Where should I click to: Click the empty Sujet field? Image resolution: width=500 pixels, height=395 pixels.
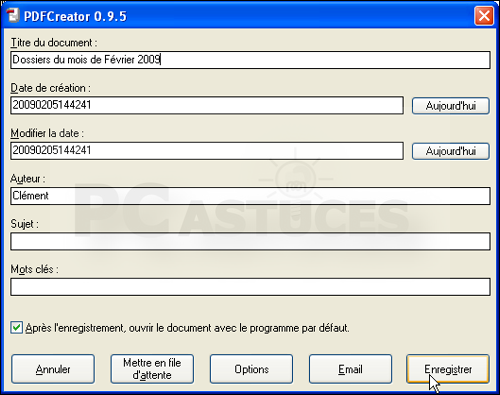click(250, 241)
